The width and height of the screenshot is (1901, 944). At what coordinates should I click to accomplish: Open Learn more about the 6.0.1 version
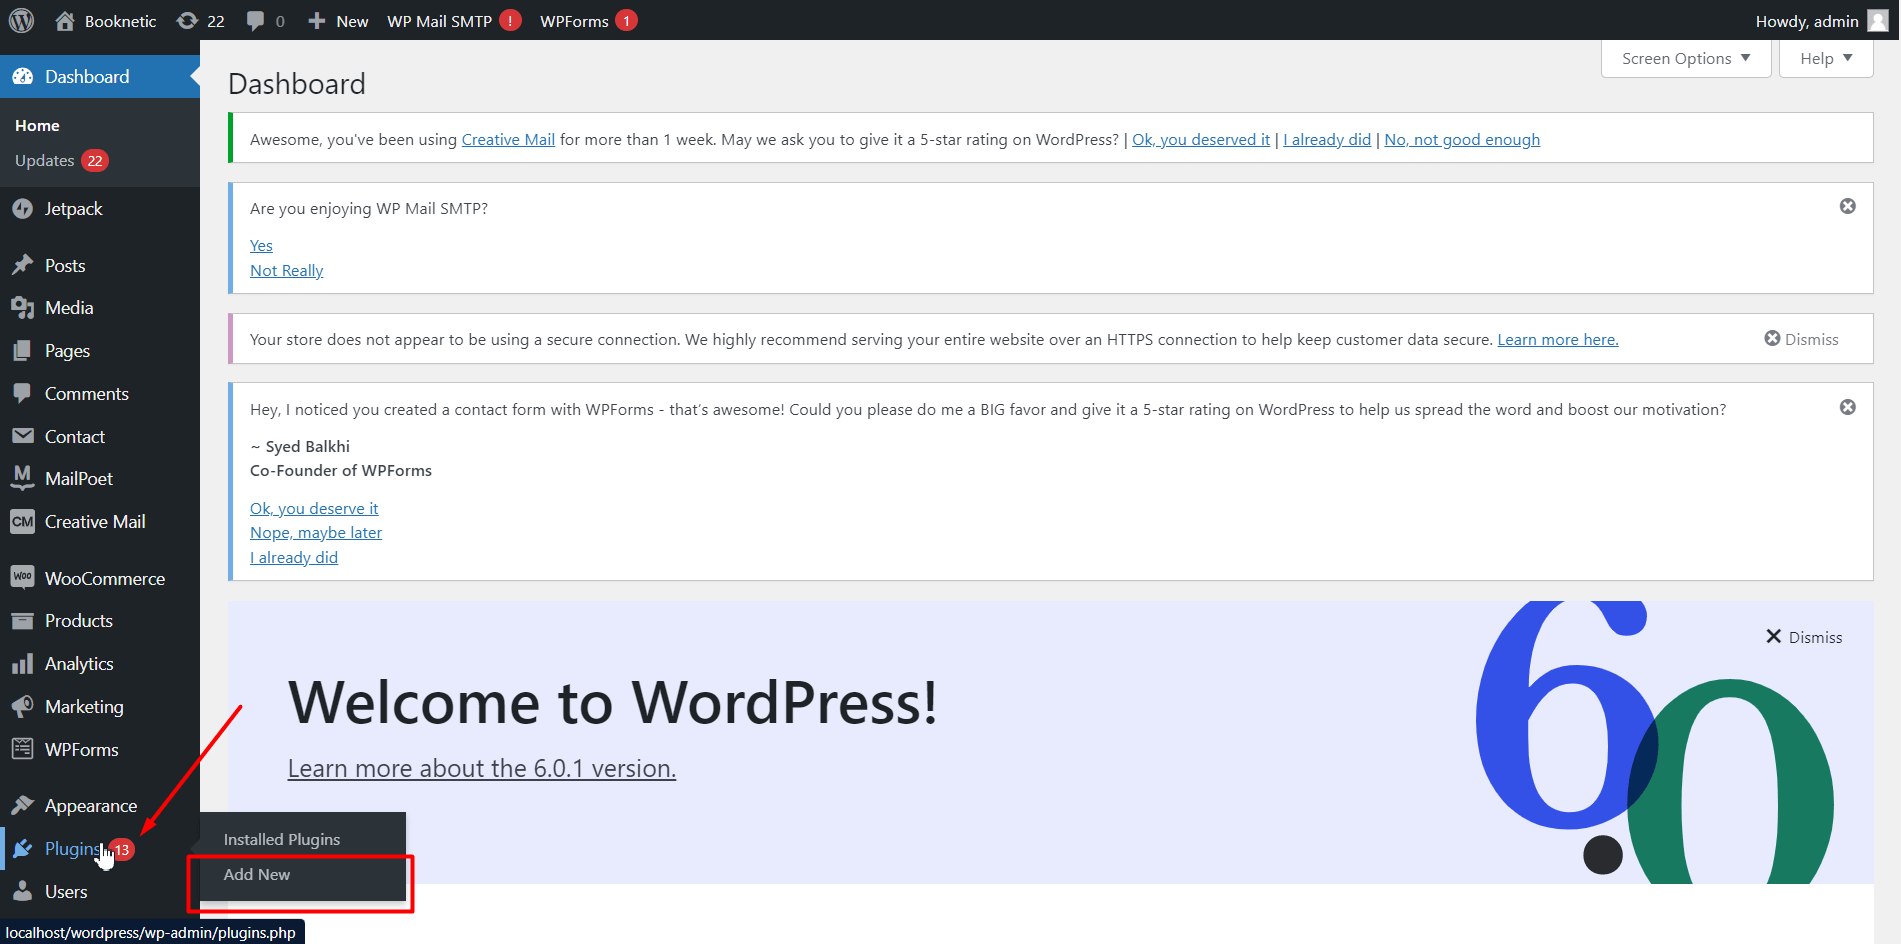(x=481, y=768)
